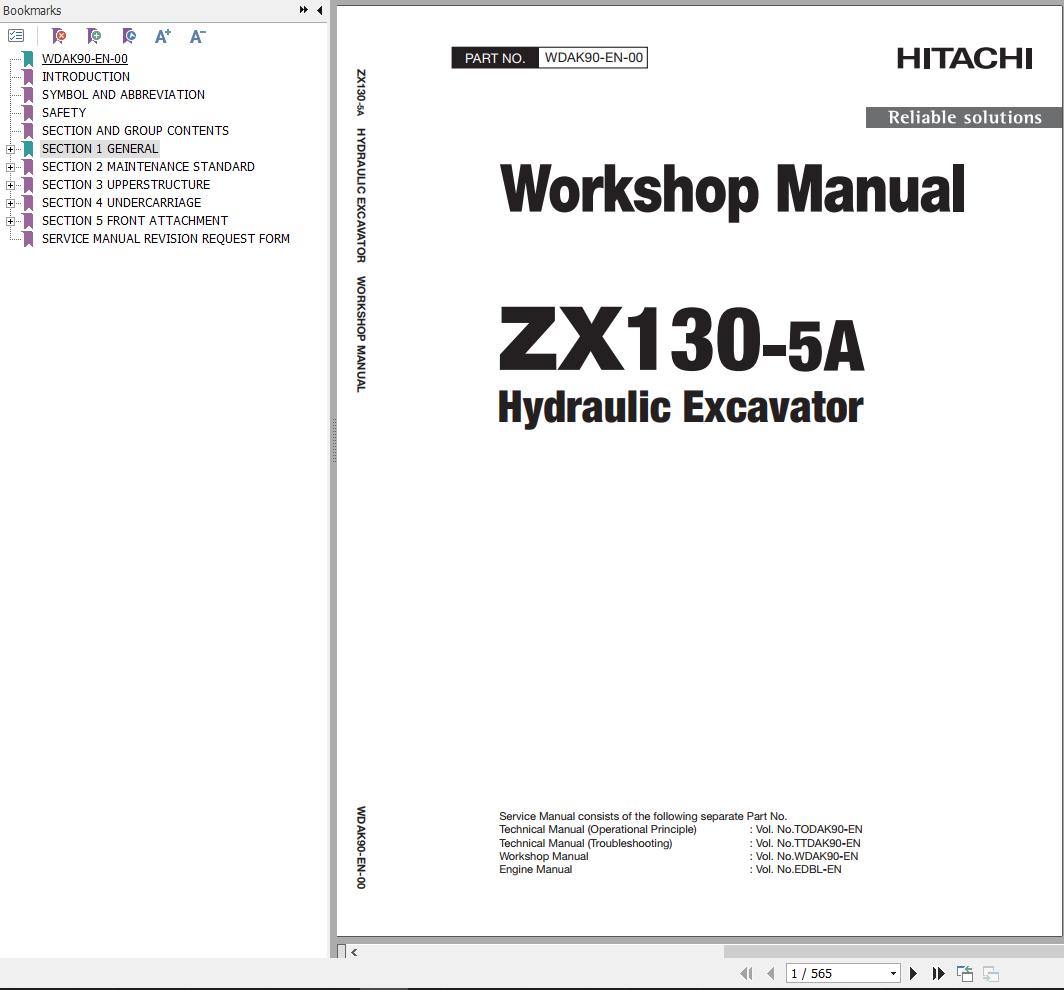Click Technical Manual (Troubleshooting) line

[586, 843]
